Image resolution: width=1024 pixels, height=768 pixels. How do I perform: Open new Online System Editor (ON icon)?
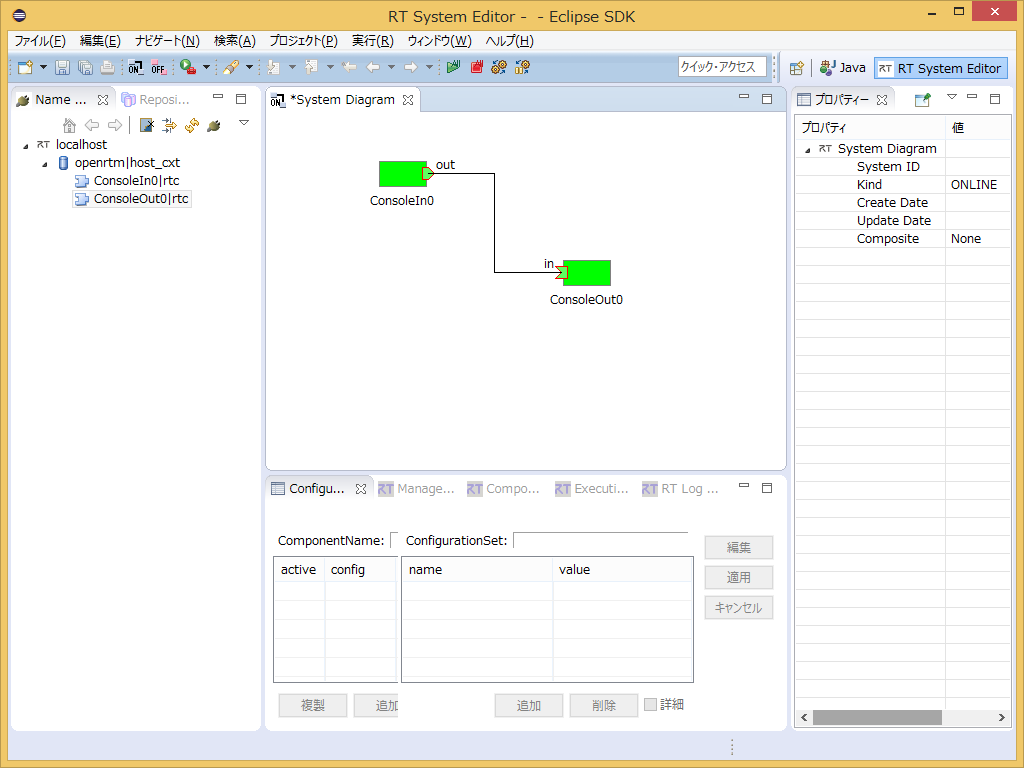tap(135, 67)
